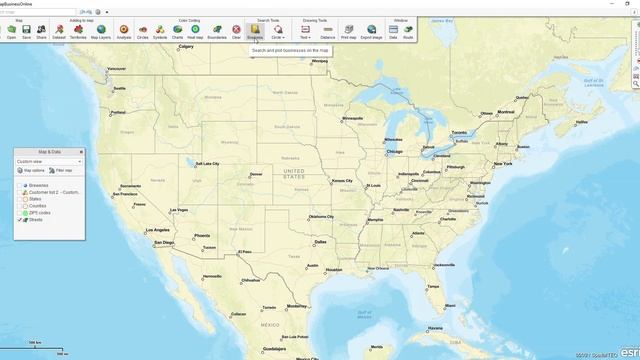Click the Toronto city label

[x=459, y=133]
